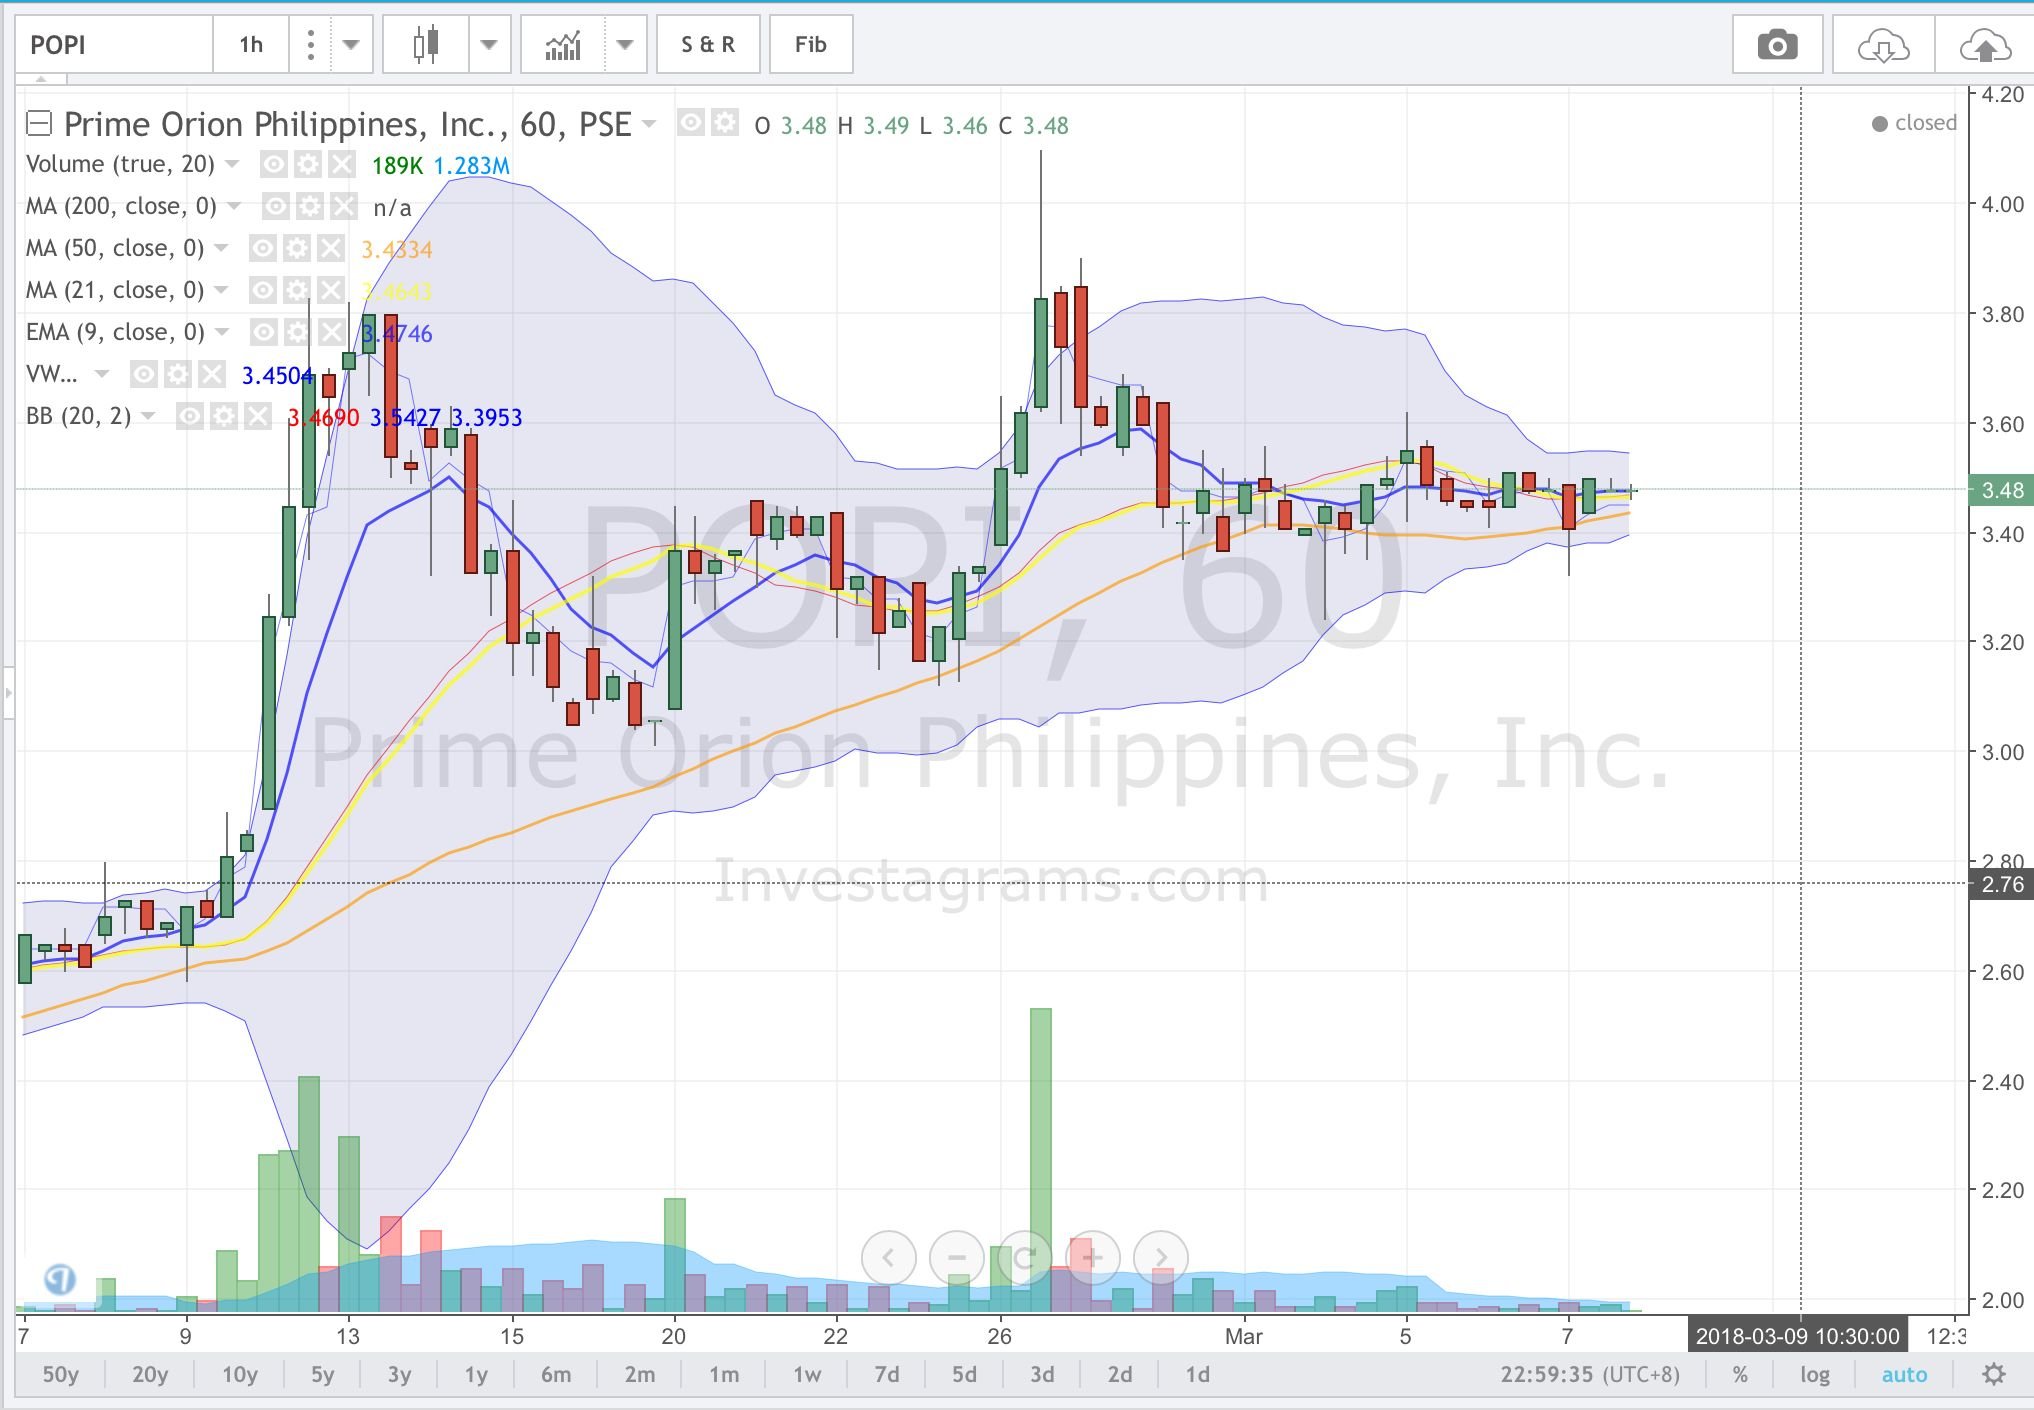Toggle visibility of the VW indicator
The height and width of the screenshot is (1410, 2034).
[144, 375]
